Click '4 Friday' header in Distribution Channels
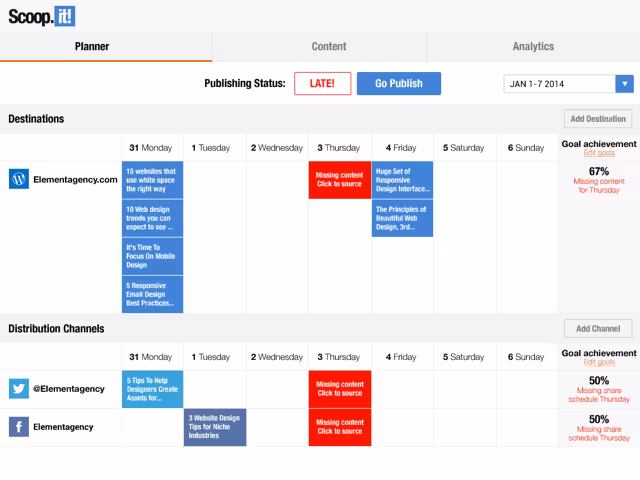 point(401,357)
